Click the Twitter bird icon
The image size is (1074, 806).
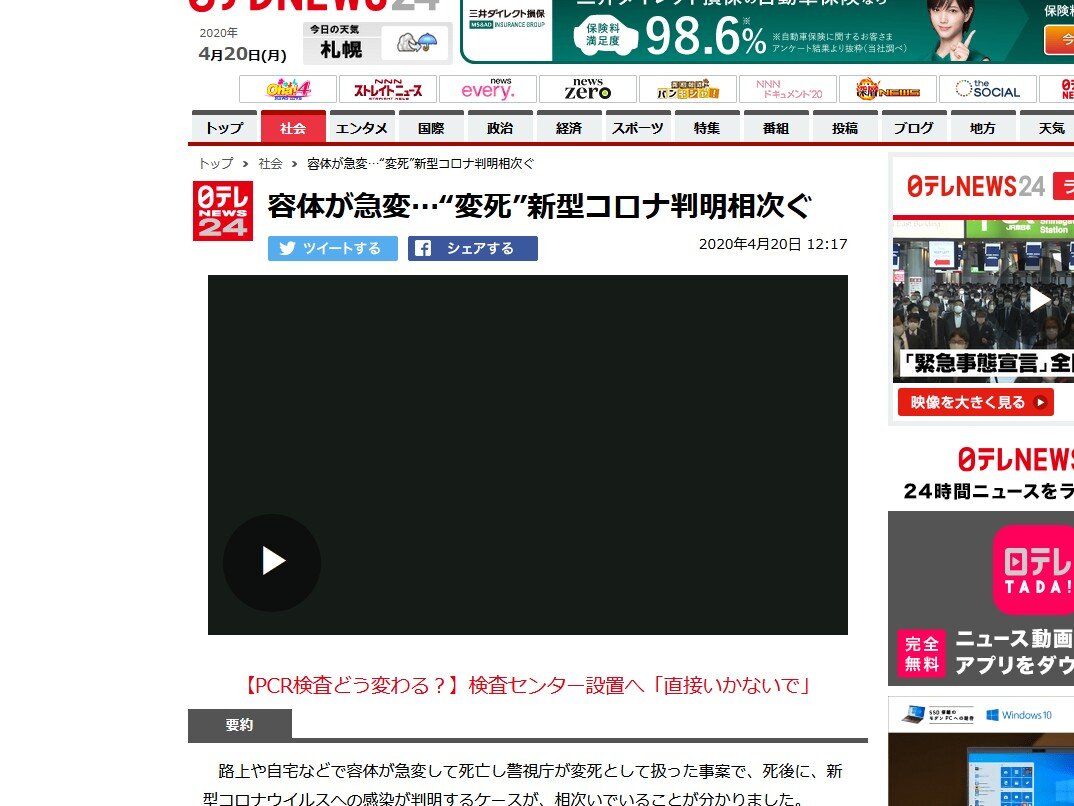click(x=288, y=249)
